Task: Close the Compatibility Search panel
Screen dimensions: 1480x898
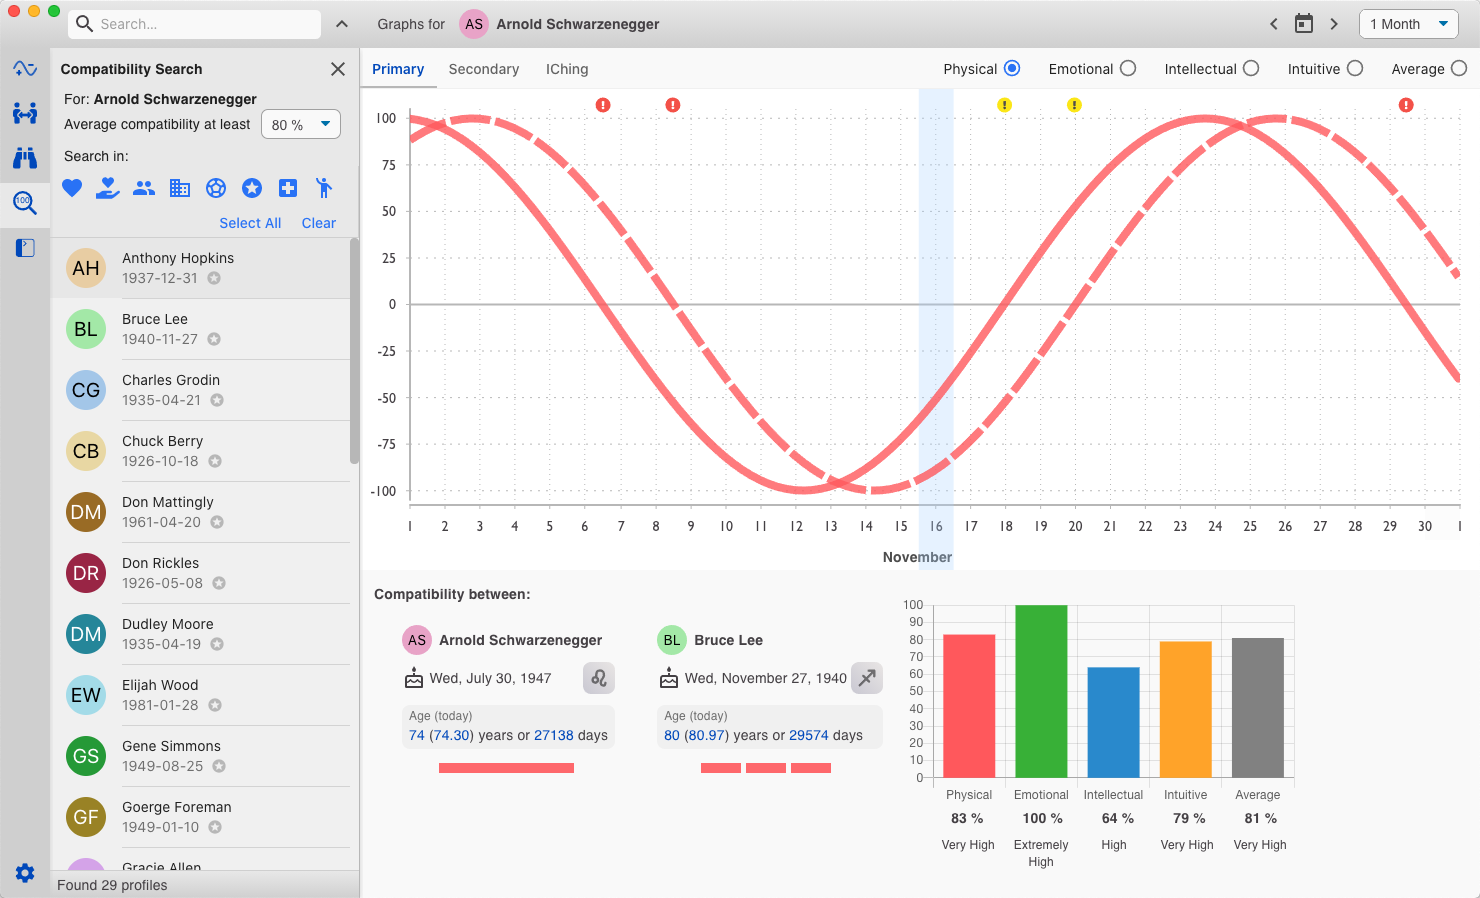Action: pyautogui.click(x=338, y=69)
